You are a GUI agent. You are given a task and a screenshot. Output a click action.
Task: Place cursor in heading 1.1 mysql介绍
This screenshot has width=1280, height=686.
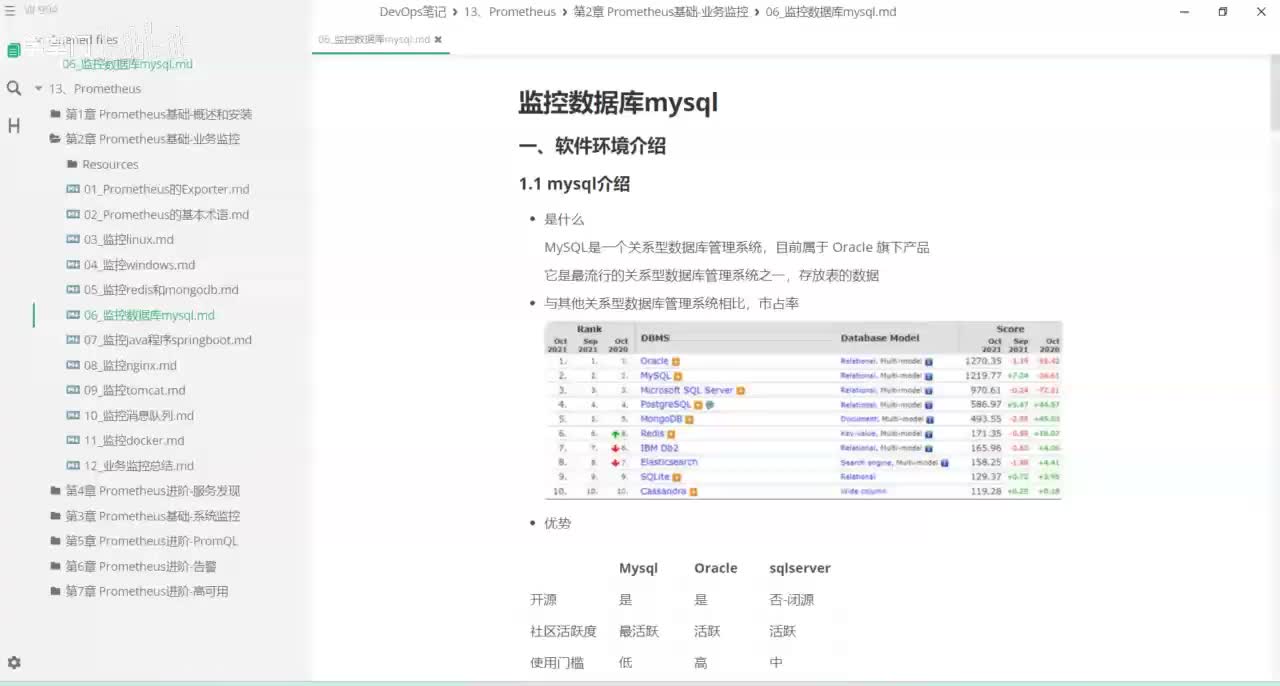pos(574,184)
